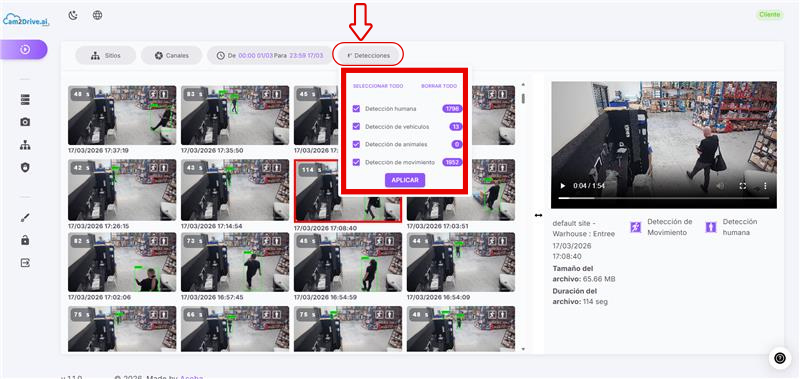The image size is (800, 379).
Task: Click the thumbnail list vertical scrollbar
Action: [523, 98]
